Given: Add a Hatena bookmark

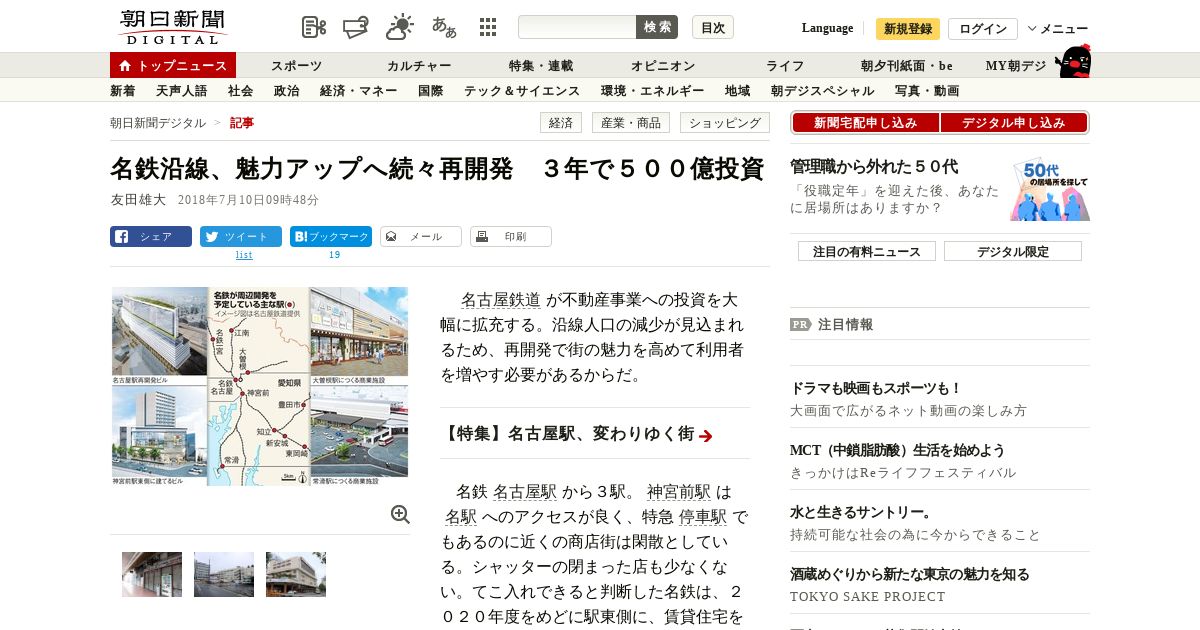Looking at the screenshot, I should (331, 237).
